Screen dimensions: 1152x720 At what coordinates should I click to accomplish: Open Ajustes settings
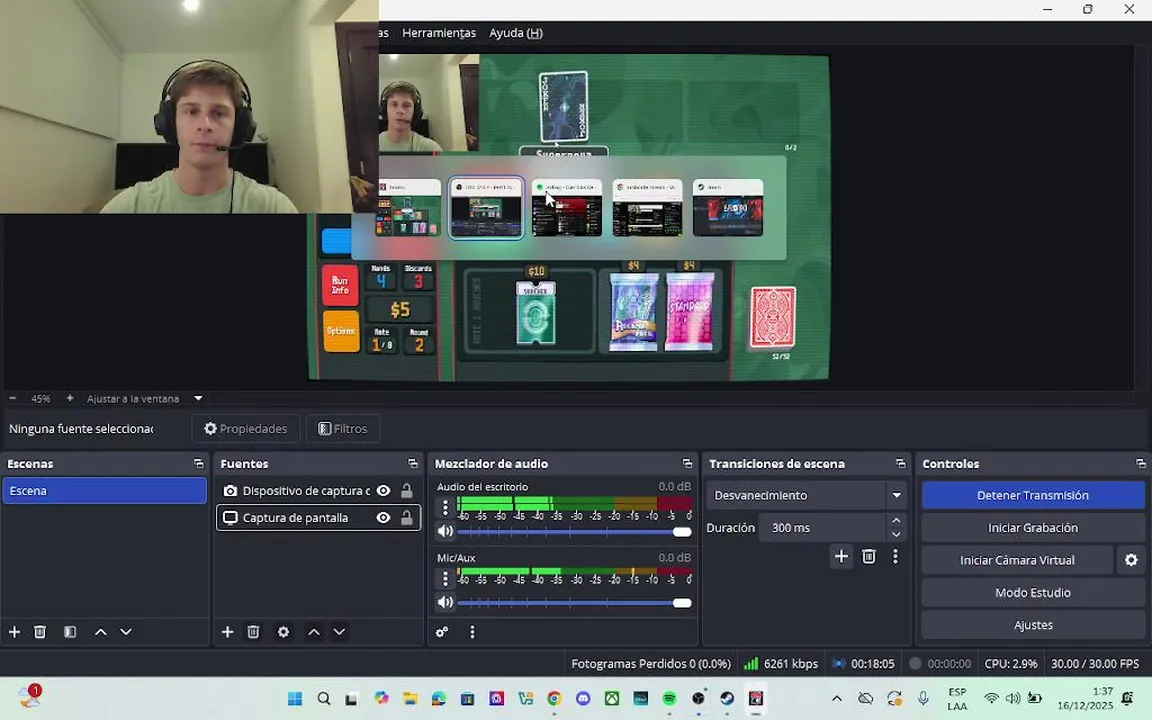(1033, 624)
